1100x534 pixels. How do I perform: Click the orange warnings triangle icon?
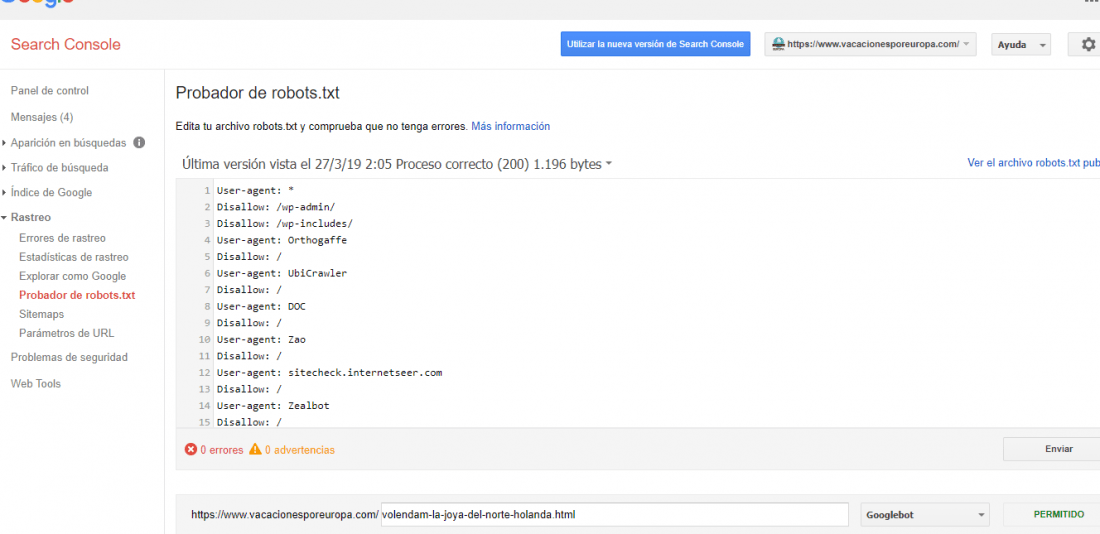coord(255,449)
